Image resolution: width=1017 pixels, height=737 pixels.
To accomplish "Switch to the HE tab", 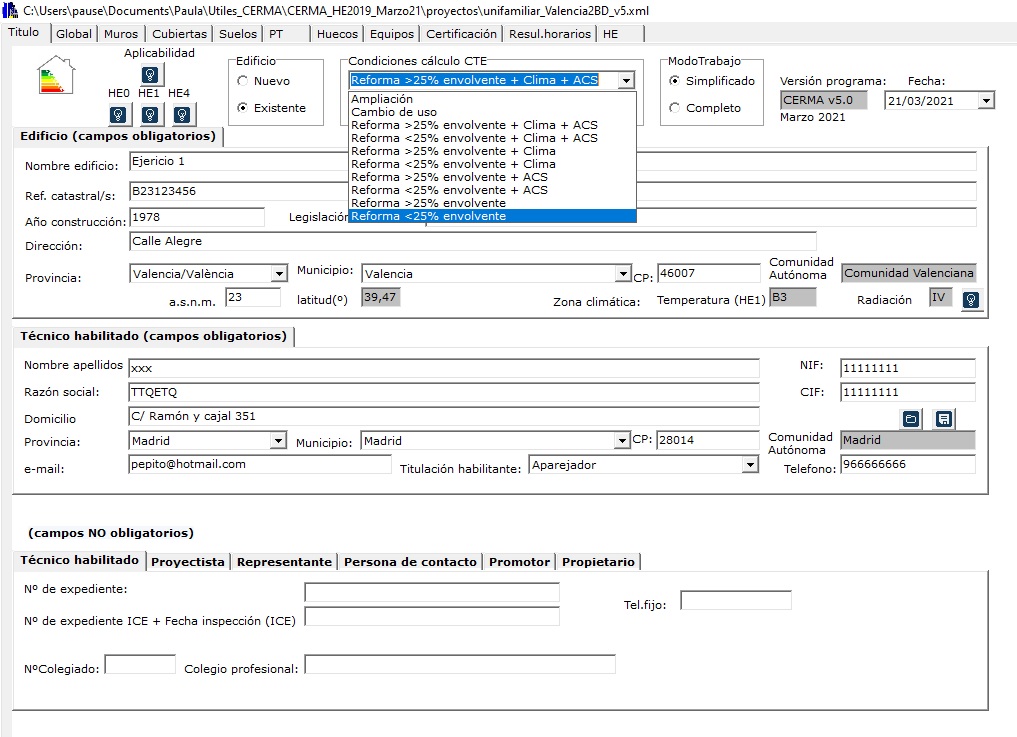I will (x=621, y=34).
